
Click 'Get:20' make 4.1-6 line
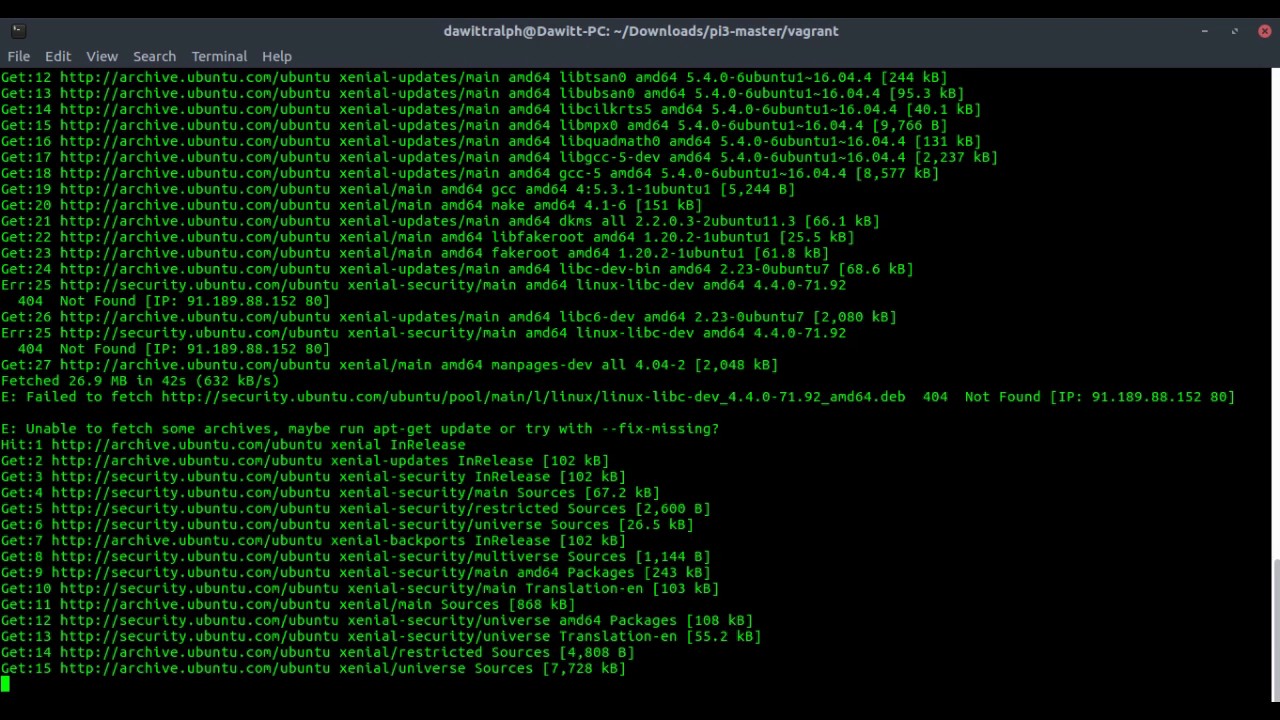pyautogui.click(x=352, y=205)
